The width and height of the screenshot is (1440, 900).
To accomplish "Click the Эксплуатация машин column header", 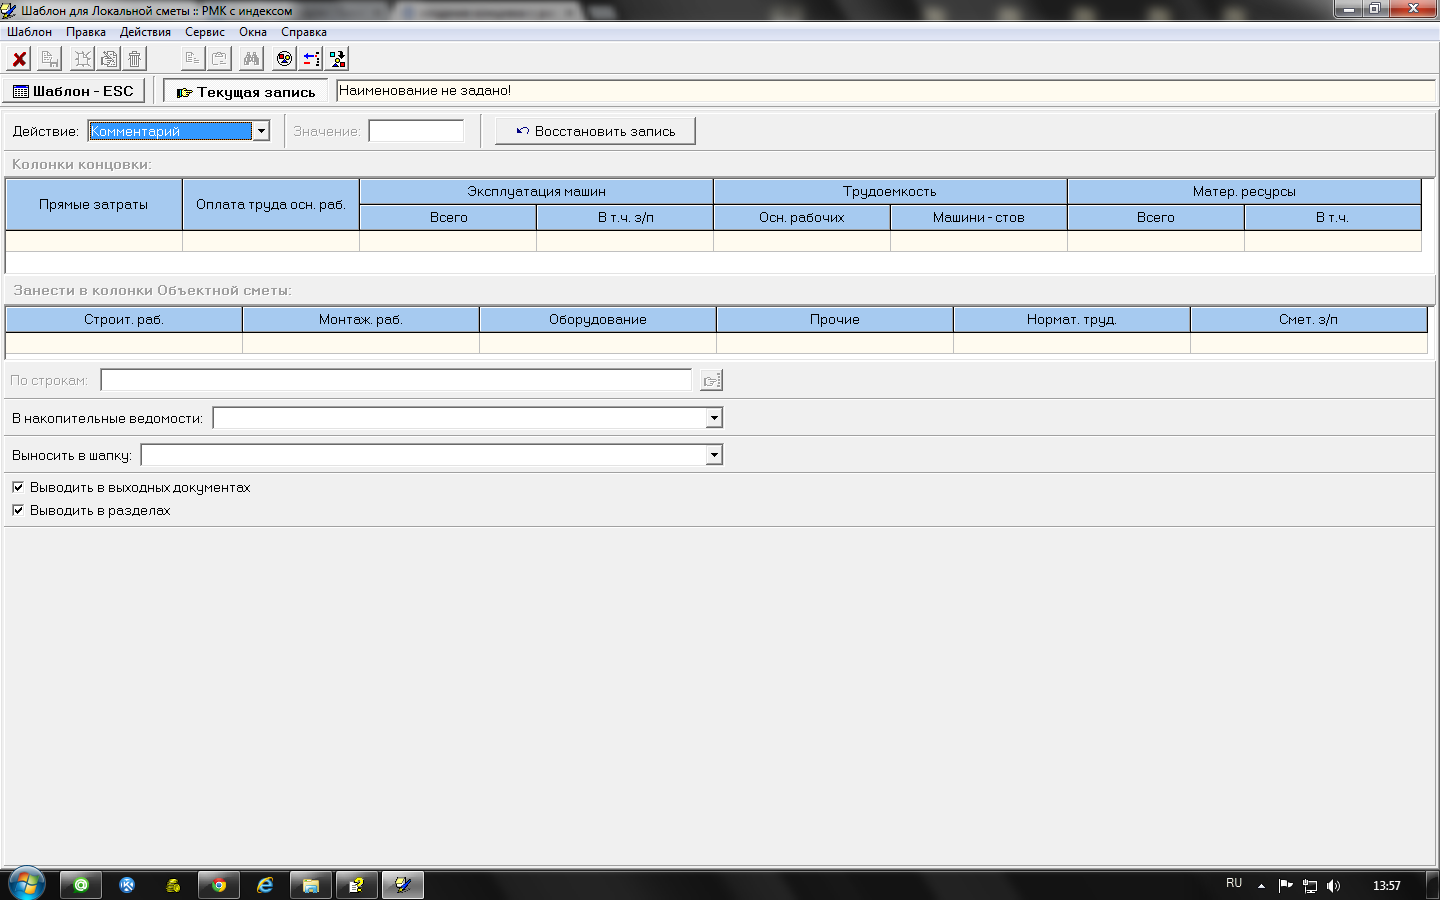I will (537, 192).
